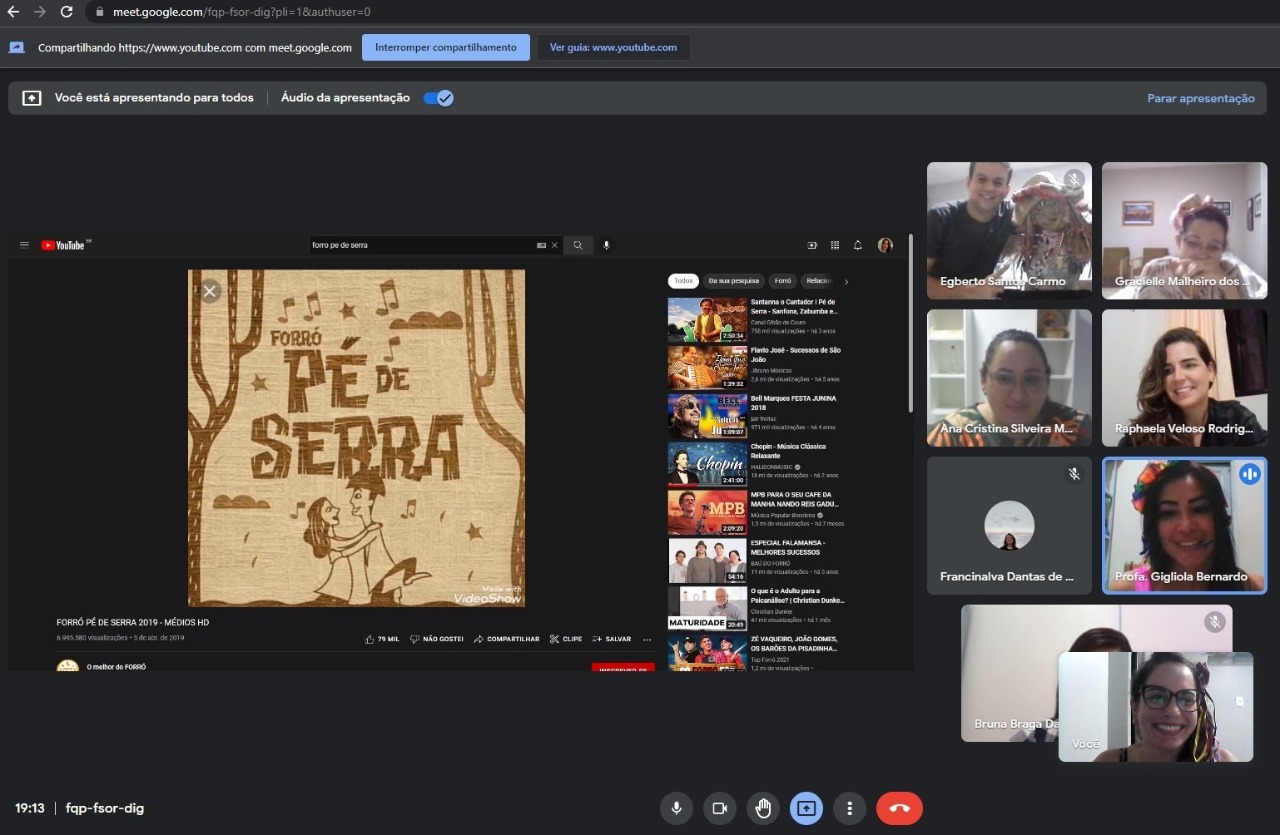Select Ana Cristina Silveira participant tile

tap(1009, 378)
